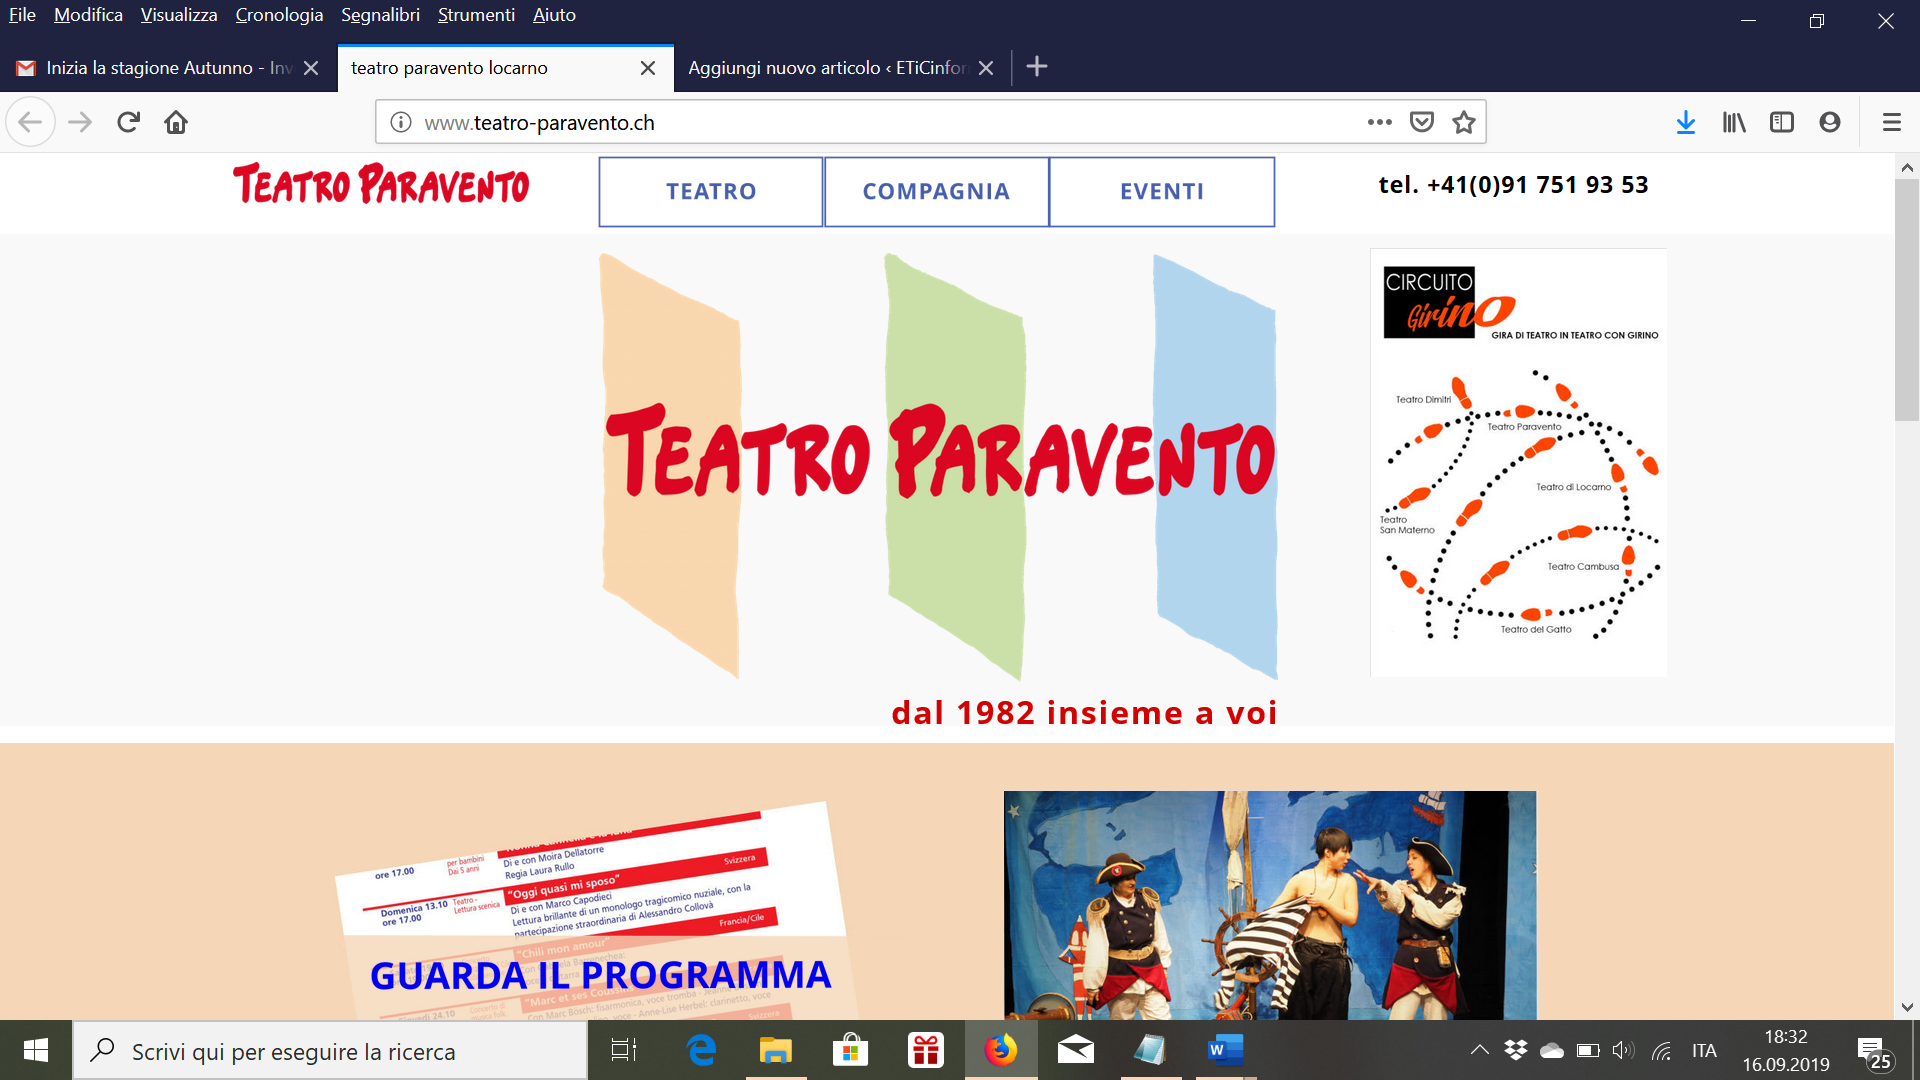Screen dimensions: 1920x1080
Task: Open the Aiuto menu
Action: click(554, 15)
